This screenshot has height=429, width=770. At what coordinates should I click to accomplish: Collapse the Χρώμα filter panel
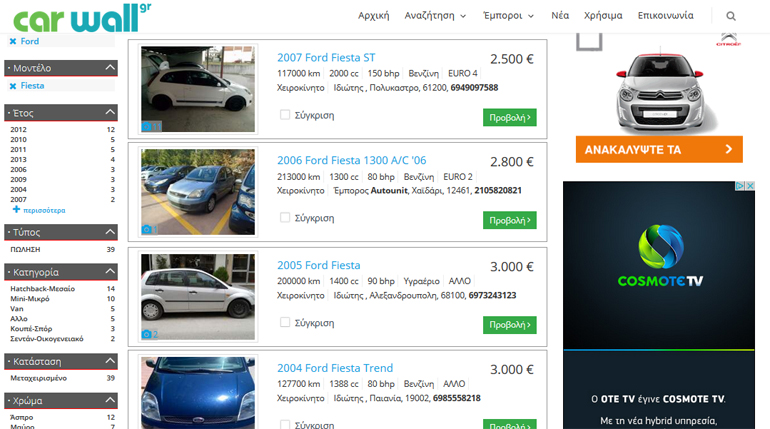click(x=110, y=401)
